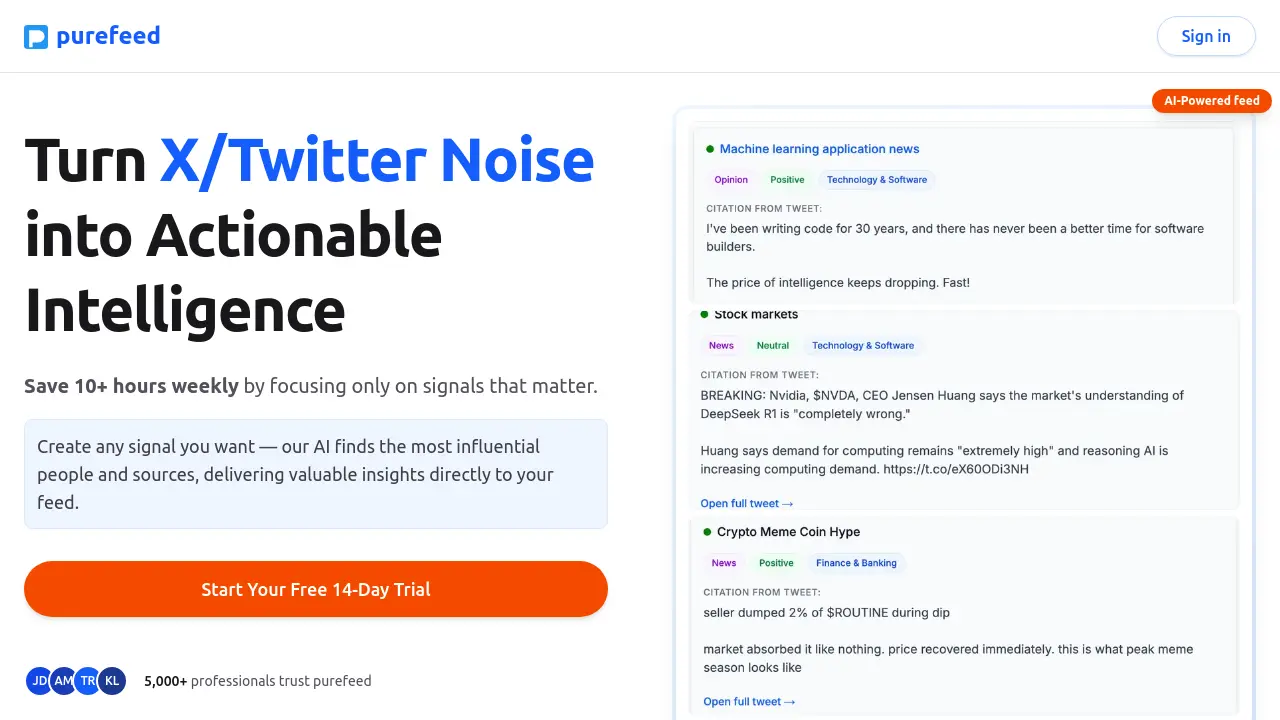Click green dot beside Stock markets
This screenshot has height=720, width=1280.
click(705, 314)
